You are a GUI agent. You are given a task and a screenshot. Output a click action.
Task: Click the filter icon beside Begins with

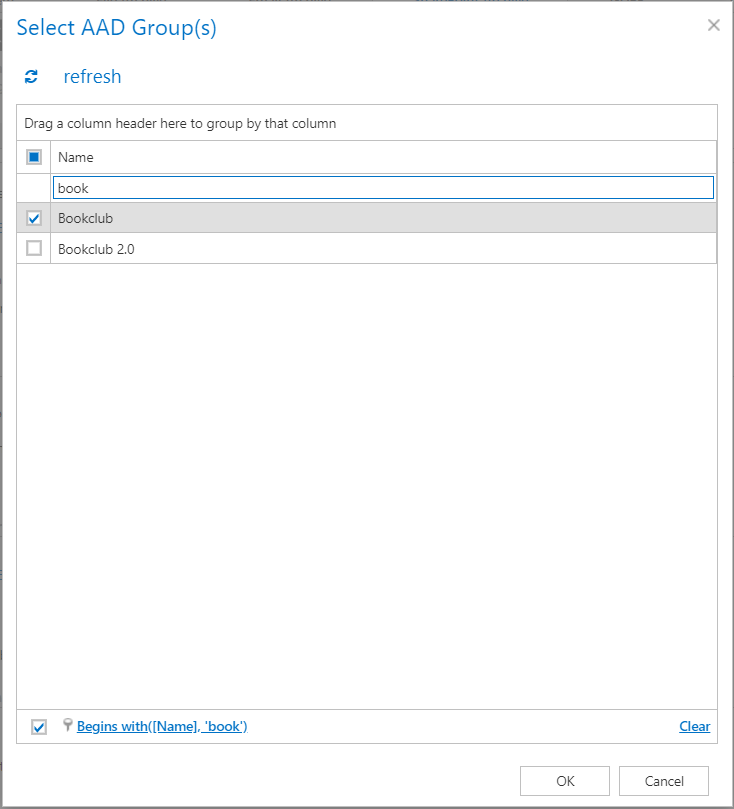[x=68, y=726]
